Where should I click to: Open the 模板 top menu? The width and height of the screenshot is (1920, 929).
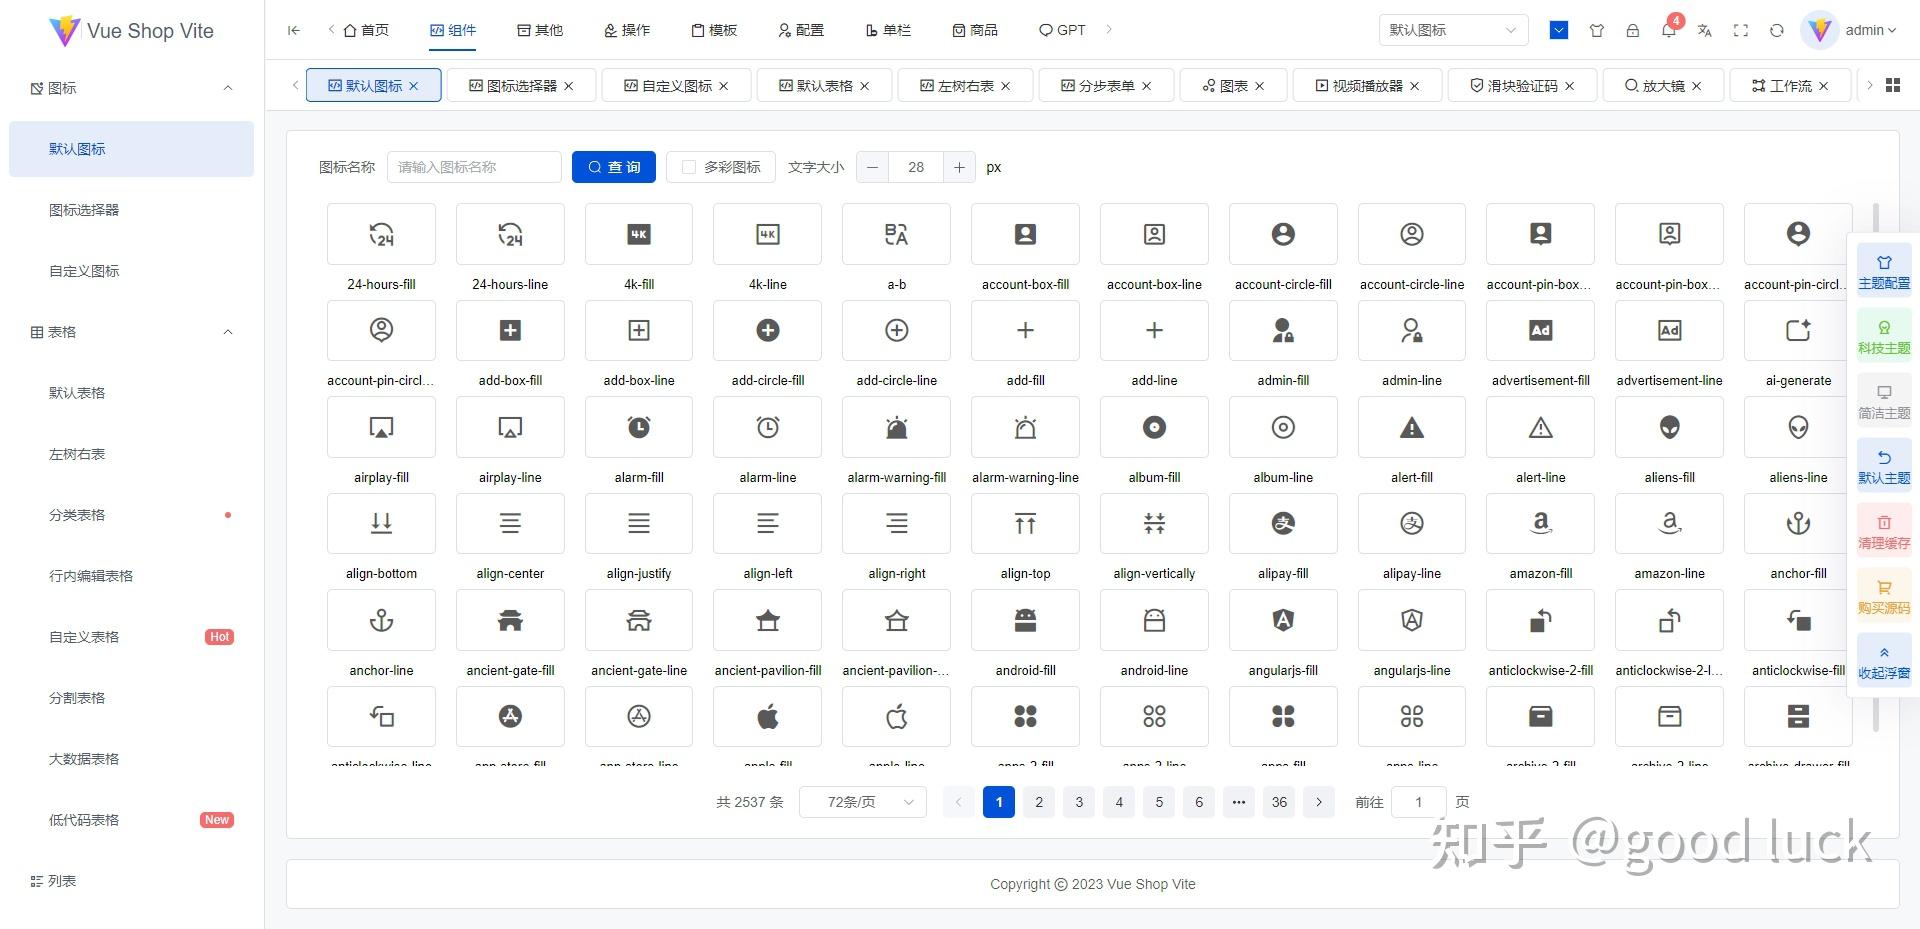pyautogui.click(x=714, y=30)
